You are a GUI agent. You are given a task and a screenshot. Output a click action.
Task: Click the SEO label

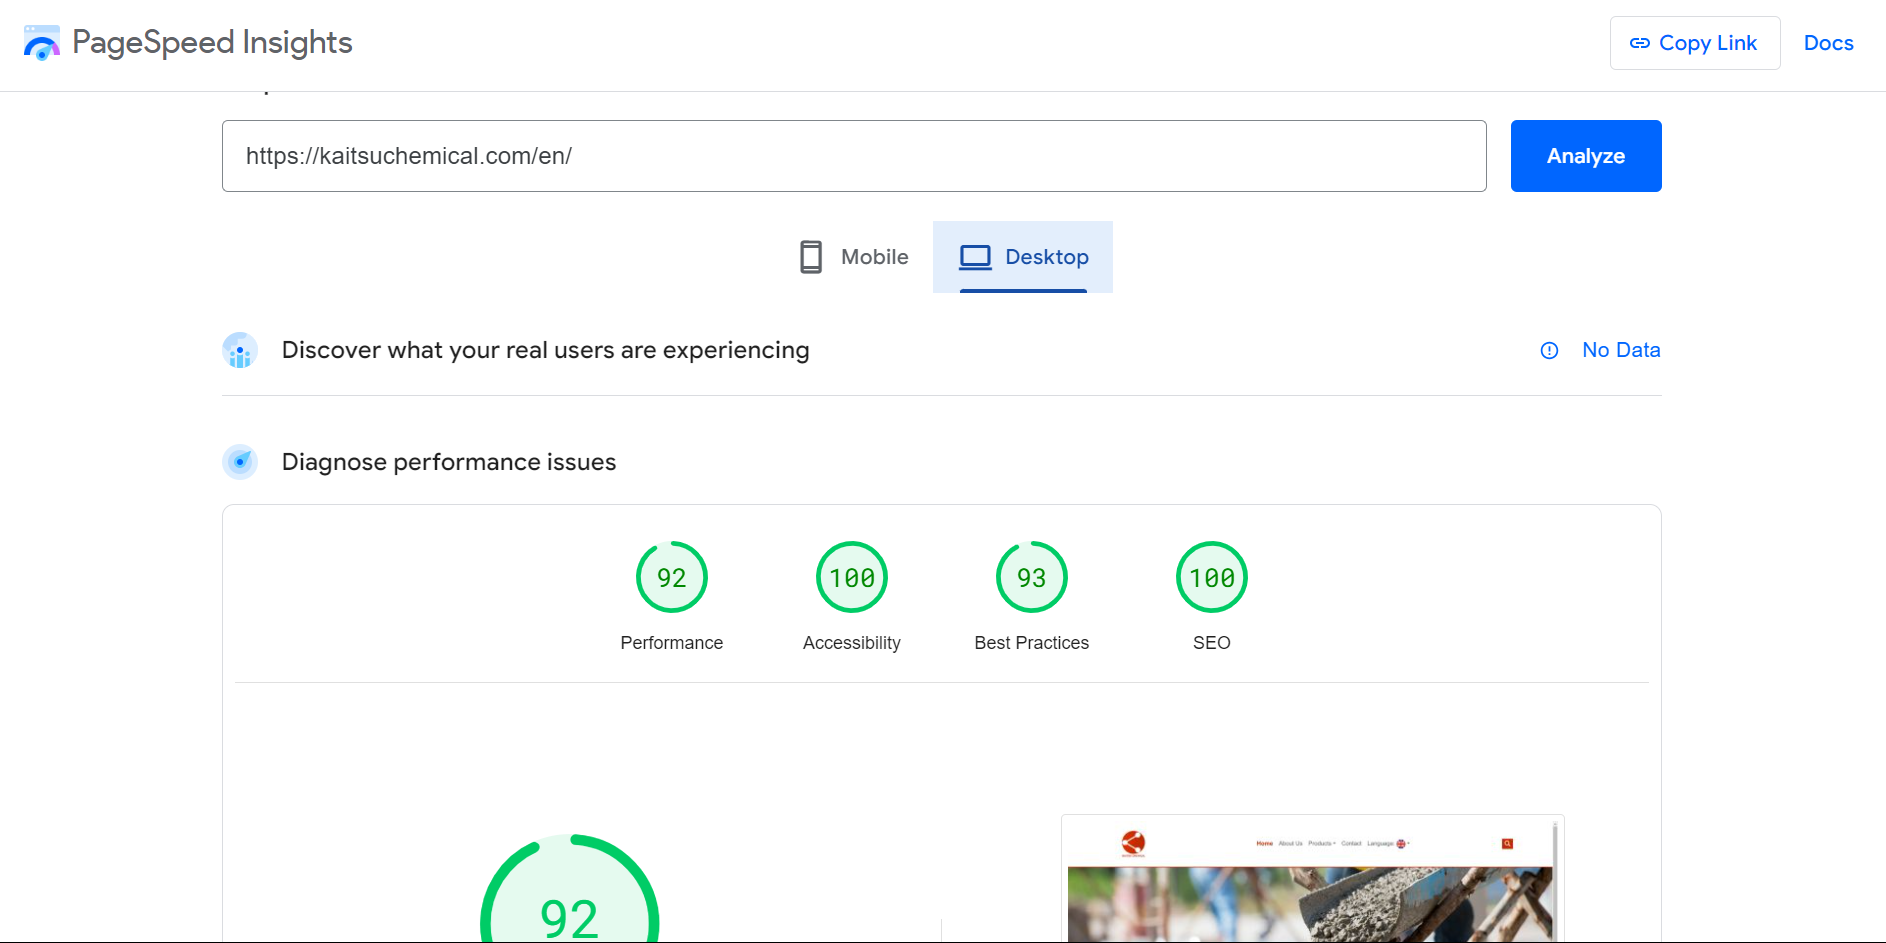pyautogui.click(x=1212, y=643)
